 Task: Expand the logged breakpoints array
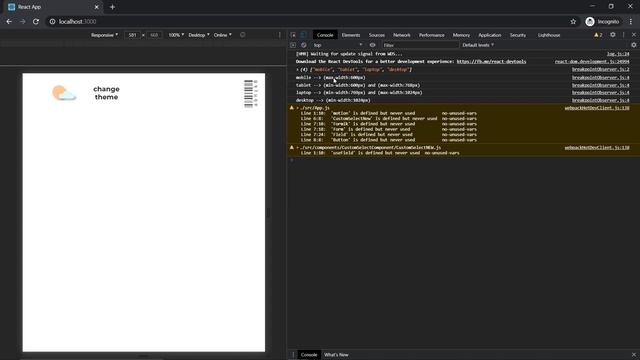pos(297,70)
